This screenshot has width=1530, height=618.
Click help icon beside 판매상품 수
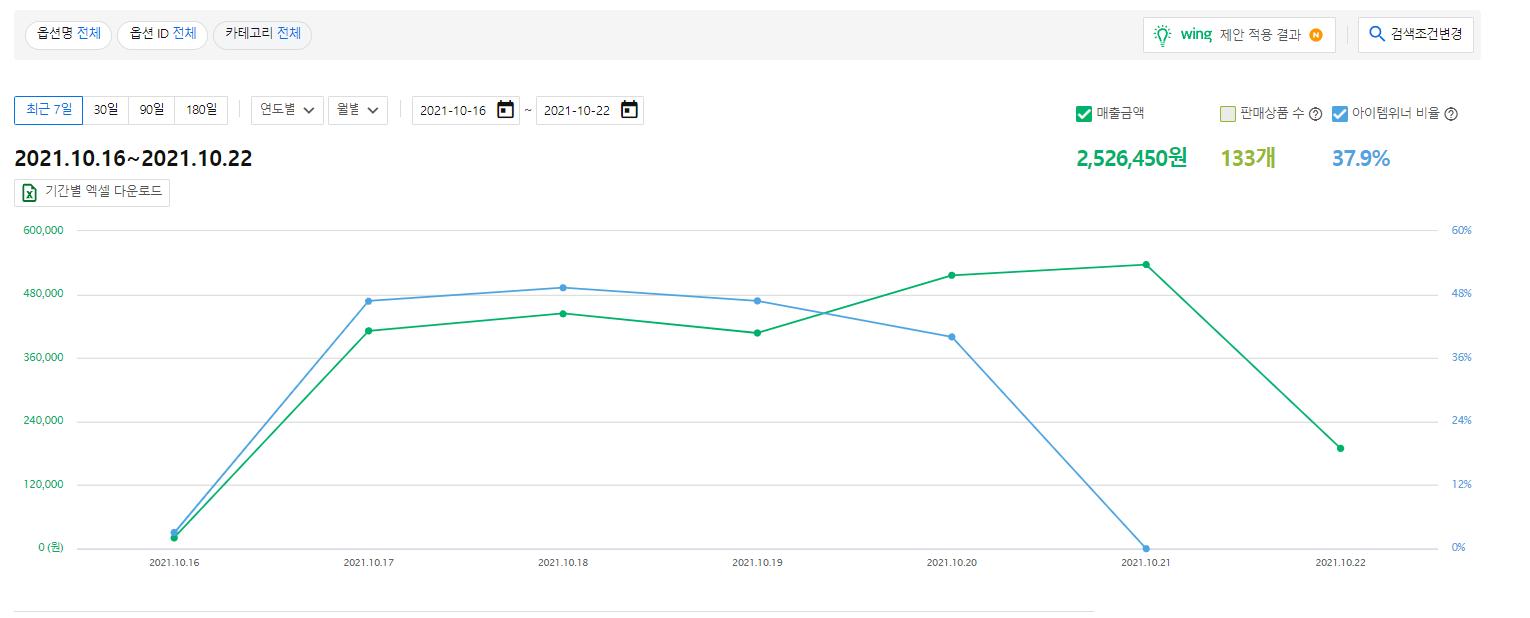[x=1316, y=114]
